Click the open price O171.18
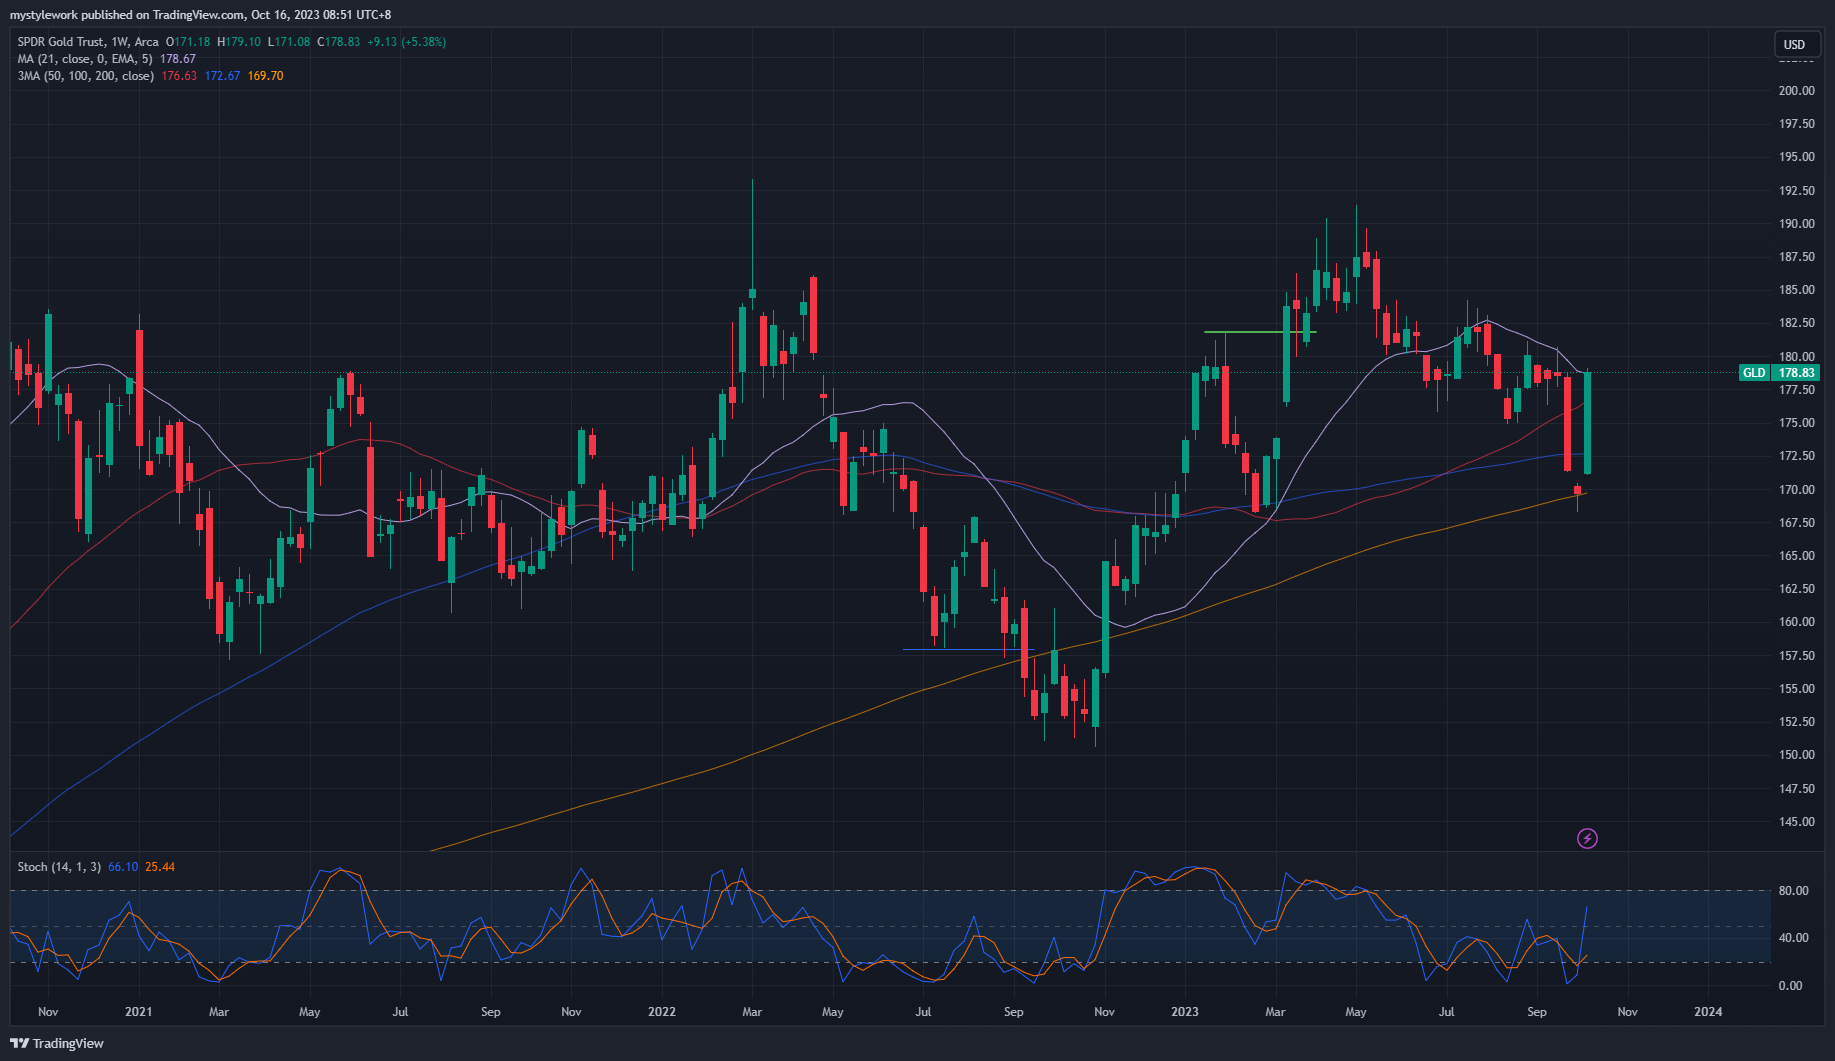The image size is (1835, 1061). coord(188,42)
